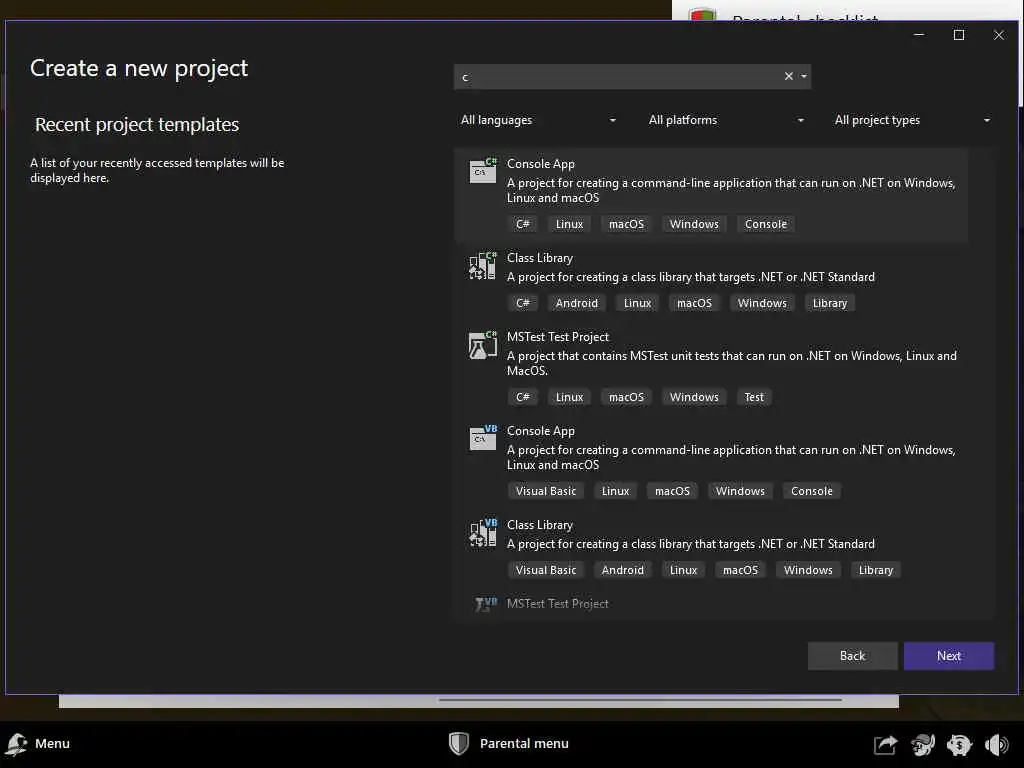
Task: Open the All languages filter
Action: click(539, 120)
